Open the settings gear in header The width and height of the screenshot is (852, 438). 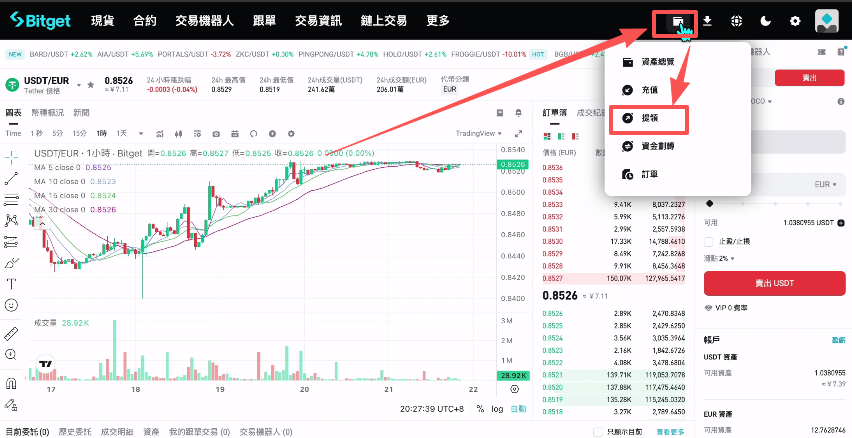click(795, 21)
